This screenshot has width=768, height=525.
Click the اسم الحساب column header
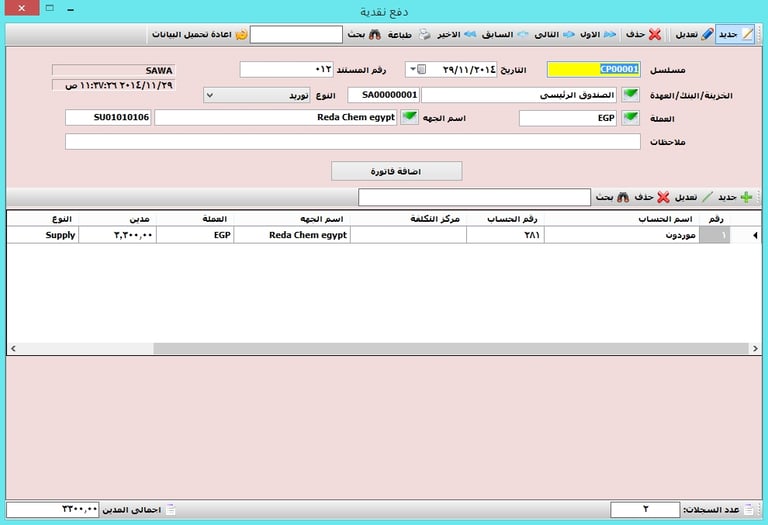(x=622, y=219)
